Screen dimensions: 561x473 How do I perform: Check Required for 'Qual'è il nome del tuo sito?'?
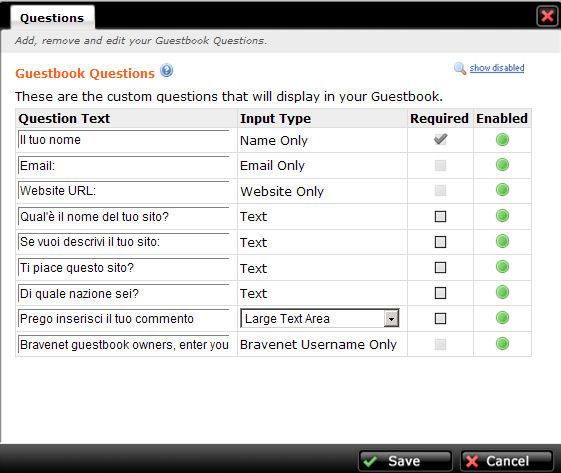pyautogui.click(x=440, y=216)
